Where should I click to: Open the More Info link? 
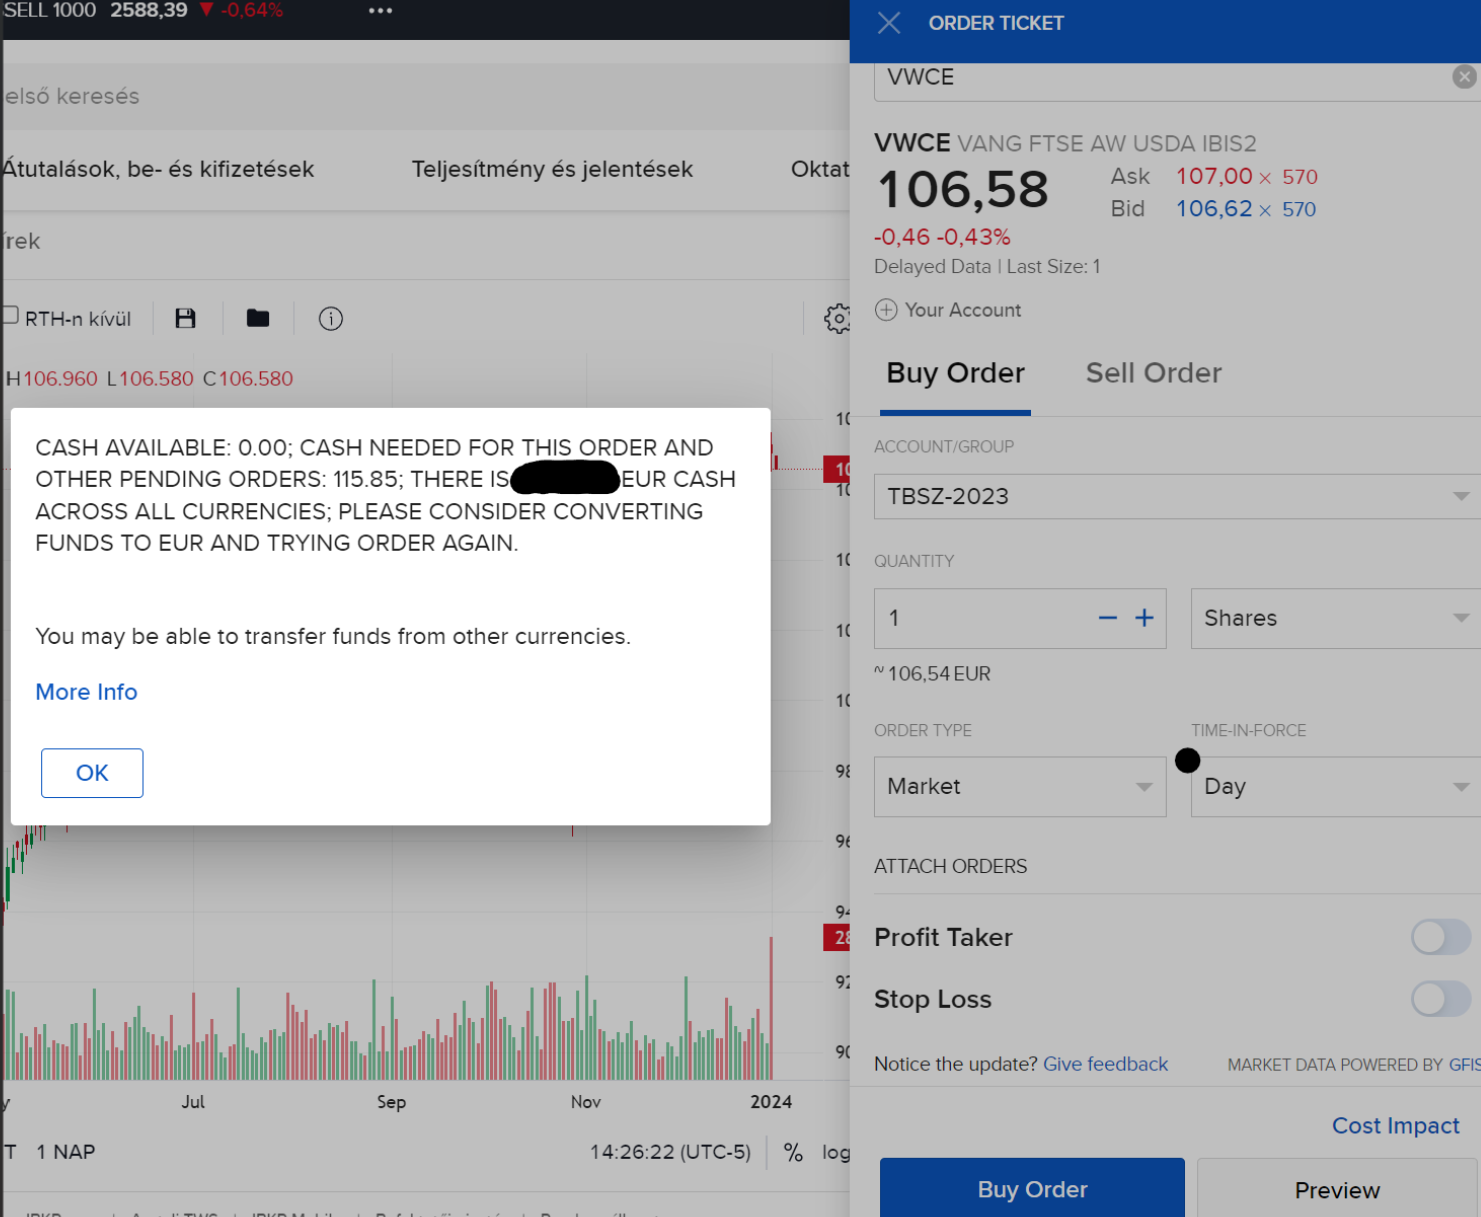(x=86, y=692)
